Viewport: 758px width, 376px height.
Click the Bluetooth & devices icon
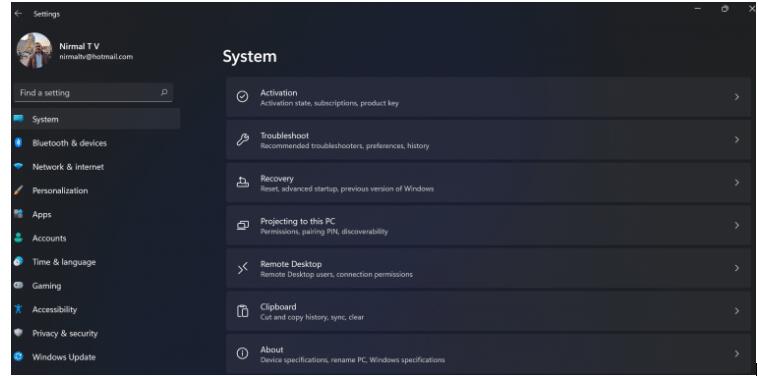click(18, 143)
